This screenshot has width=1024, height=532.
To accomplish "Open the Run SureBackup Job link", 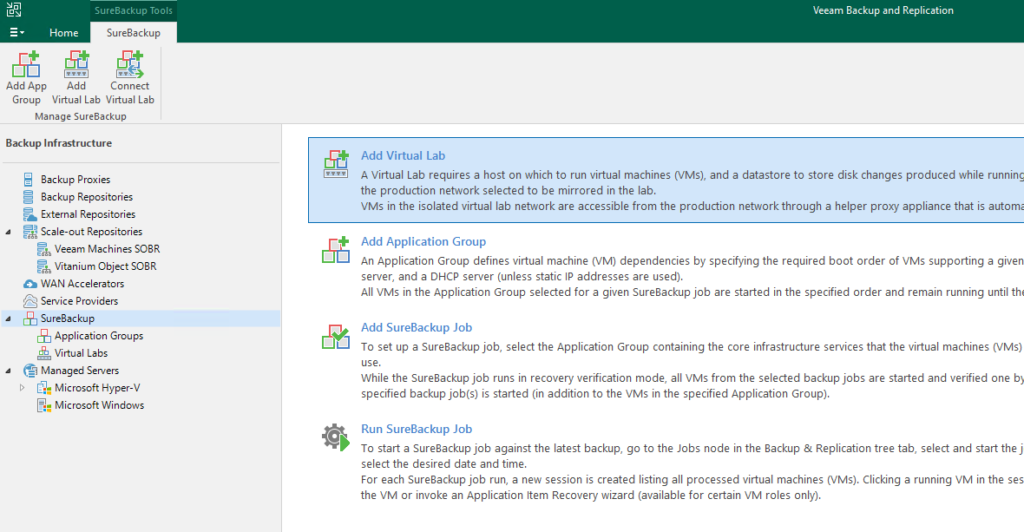I will pos(417,429).
